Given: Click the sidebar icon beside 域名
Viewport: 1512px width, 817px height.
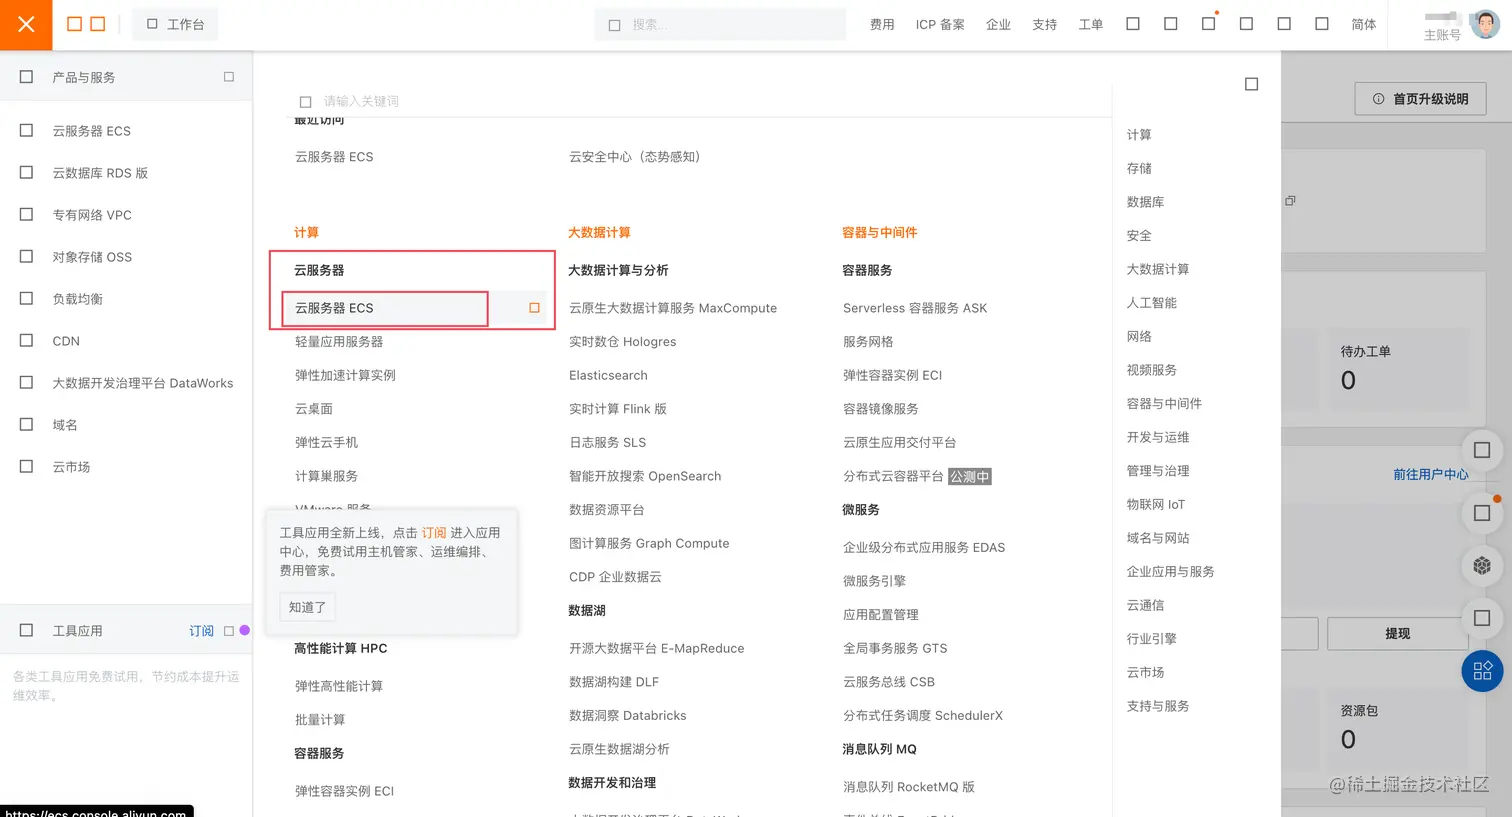Looking at the screenshot, I should (x=26, y=425).
